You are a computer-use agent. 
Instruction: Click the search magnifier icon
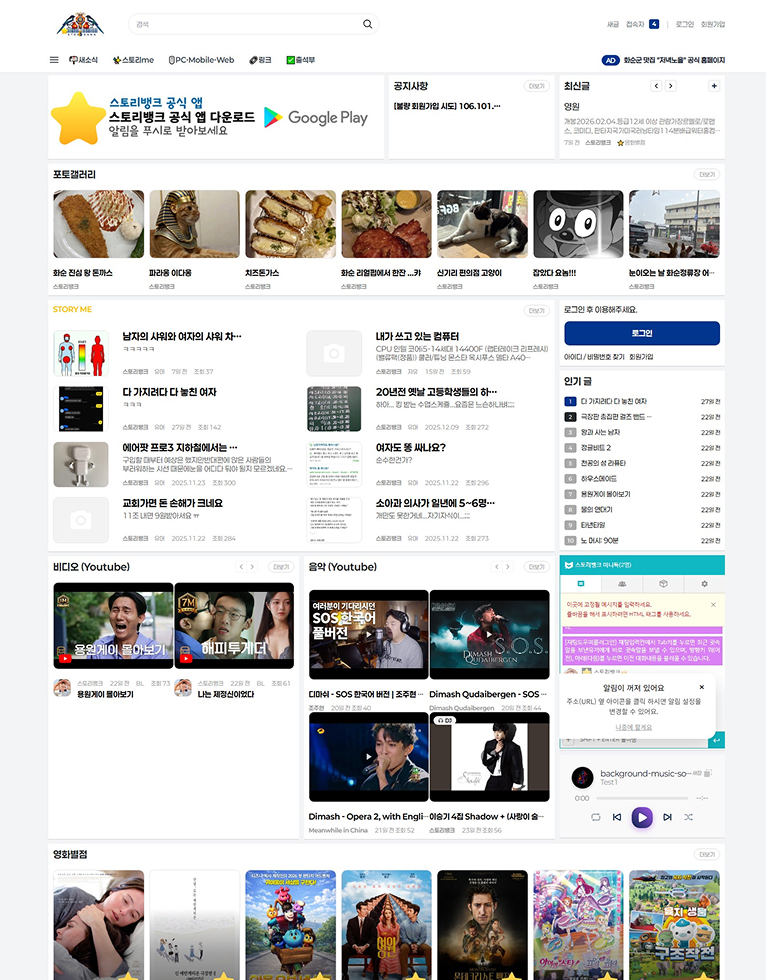tap(367, 24)
